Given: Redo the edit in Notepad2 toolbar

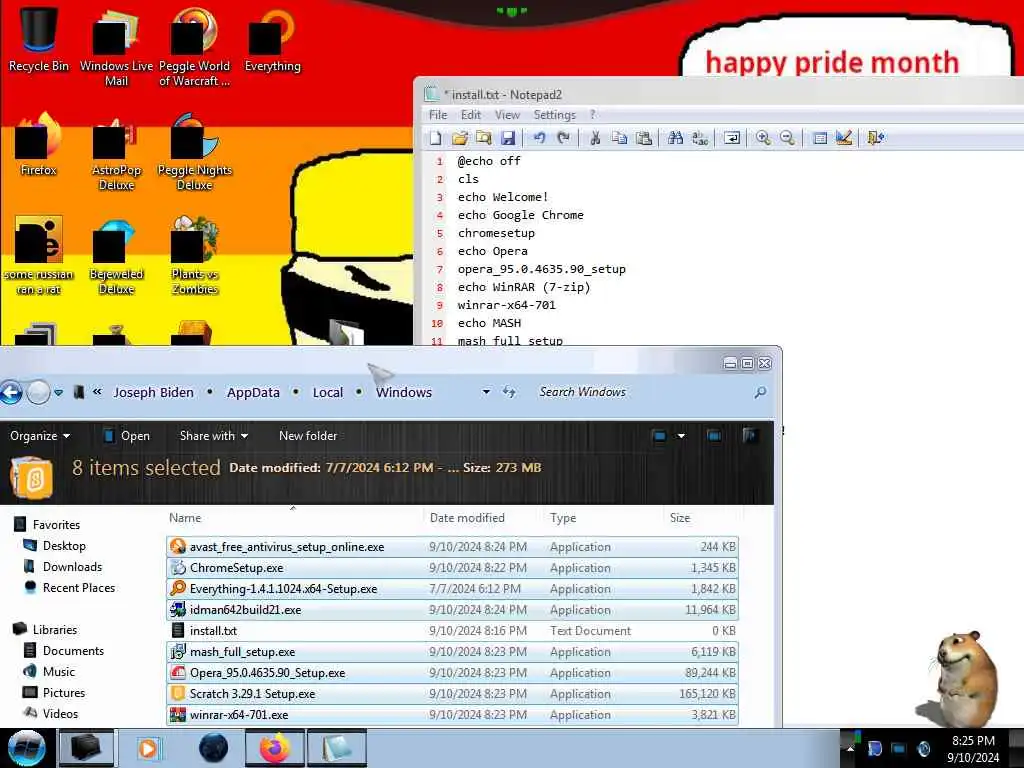Looking at the screenshot, I should pyautogui.click(x=564, y=138).
